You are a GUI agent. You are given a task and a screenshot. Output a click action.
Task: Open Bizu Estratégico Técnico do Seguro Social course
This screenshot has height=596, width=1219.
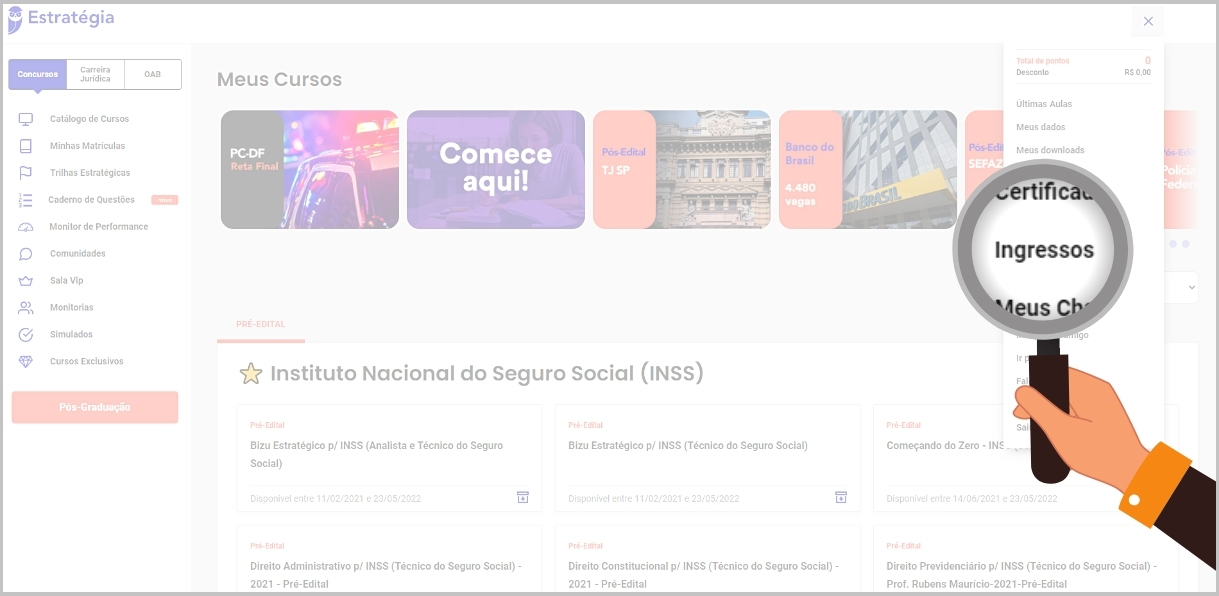click(x=707, y=458)
